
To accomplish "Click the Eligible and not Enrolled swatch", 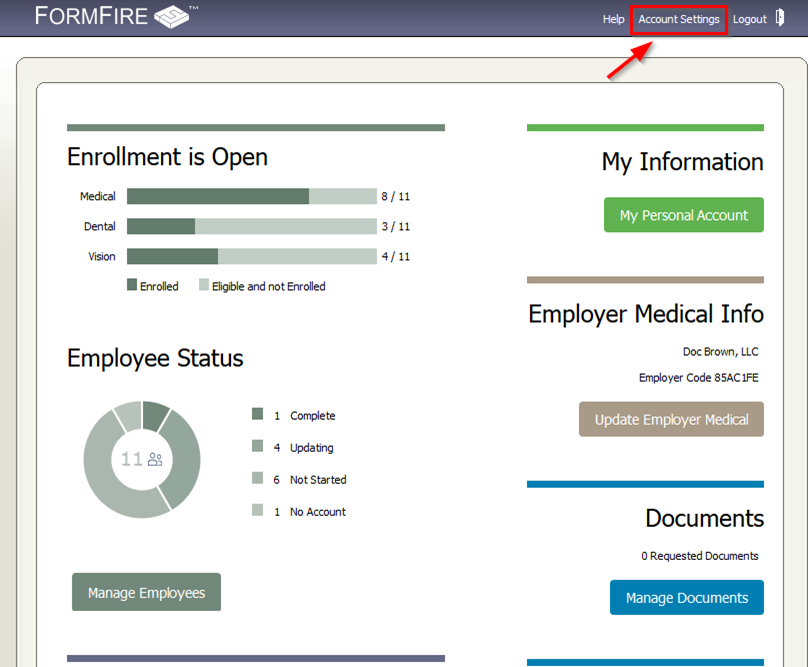I will pos(204,285).
